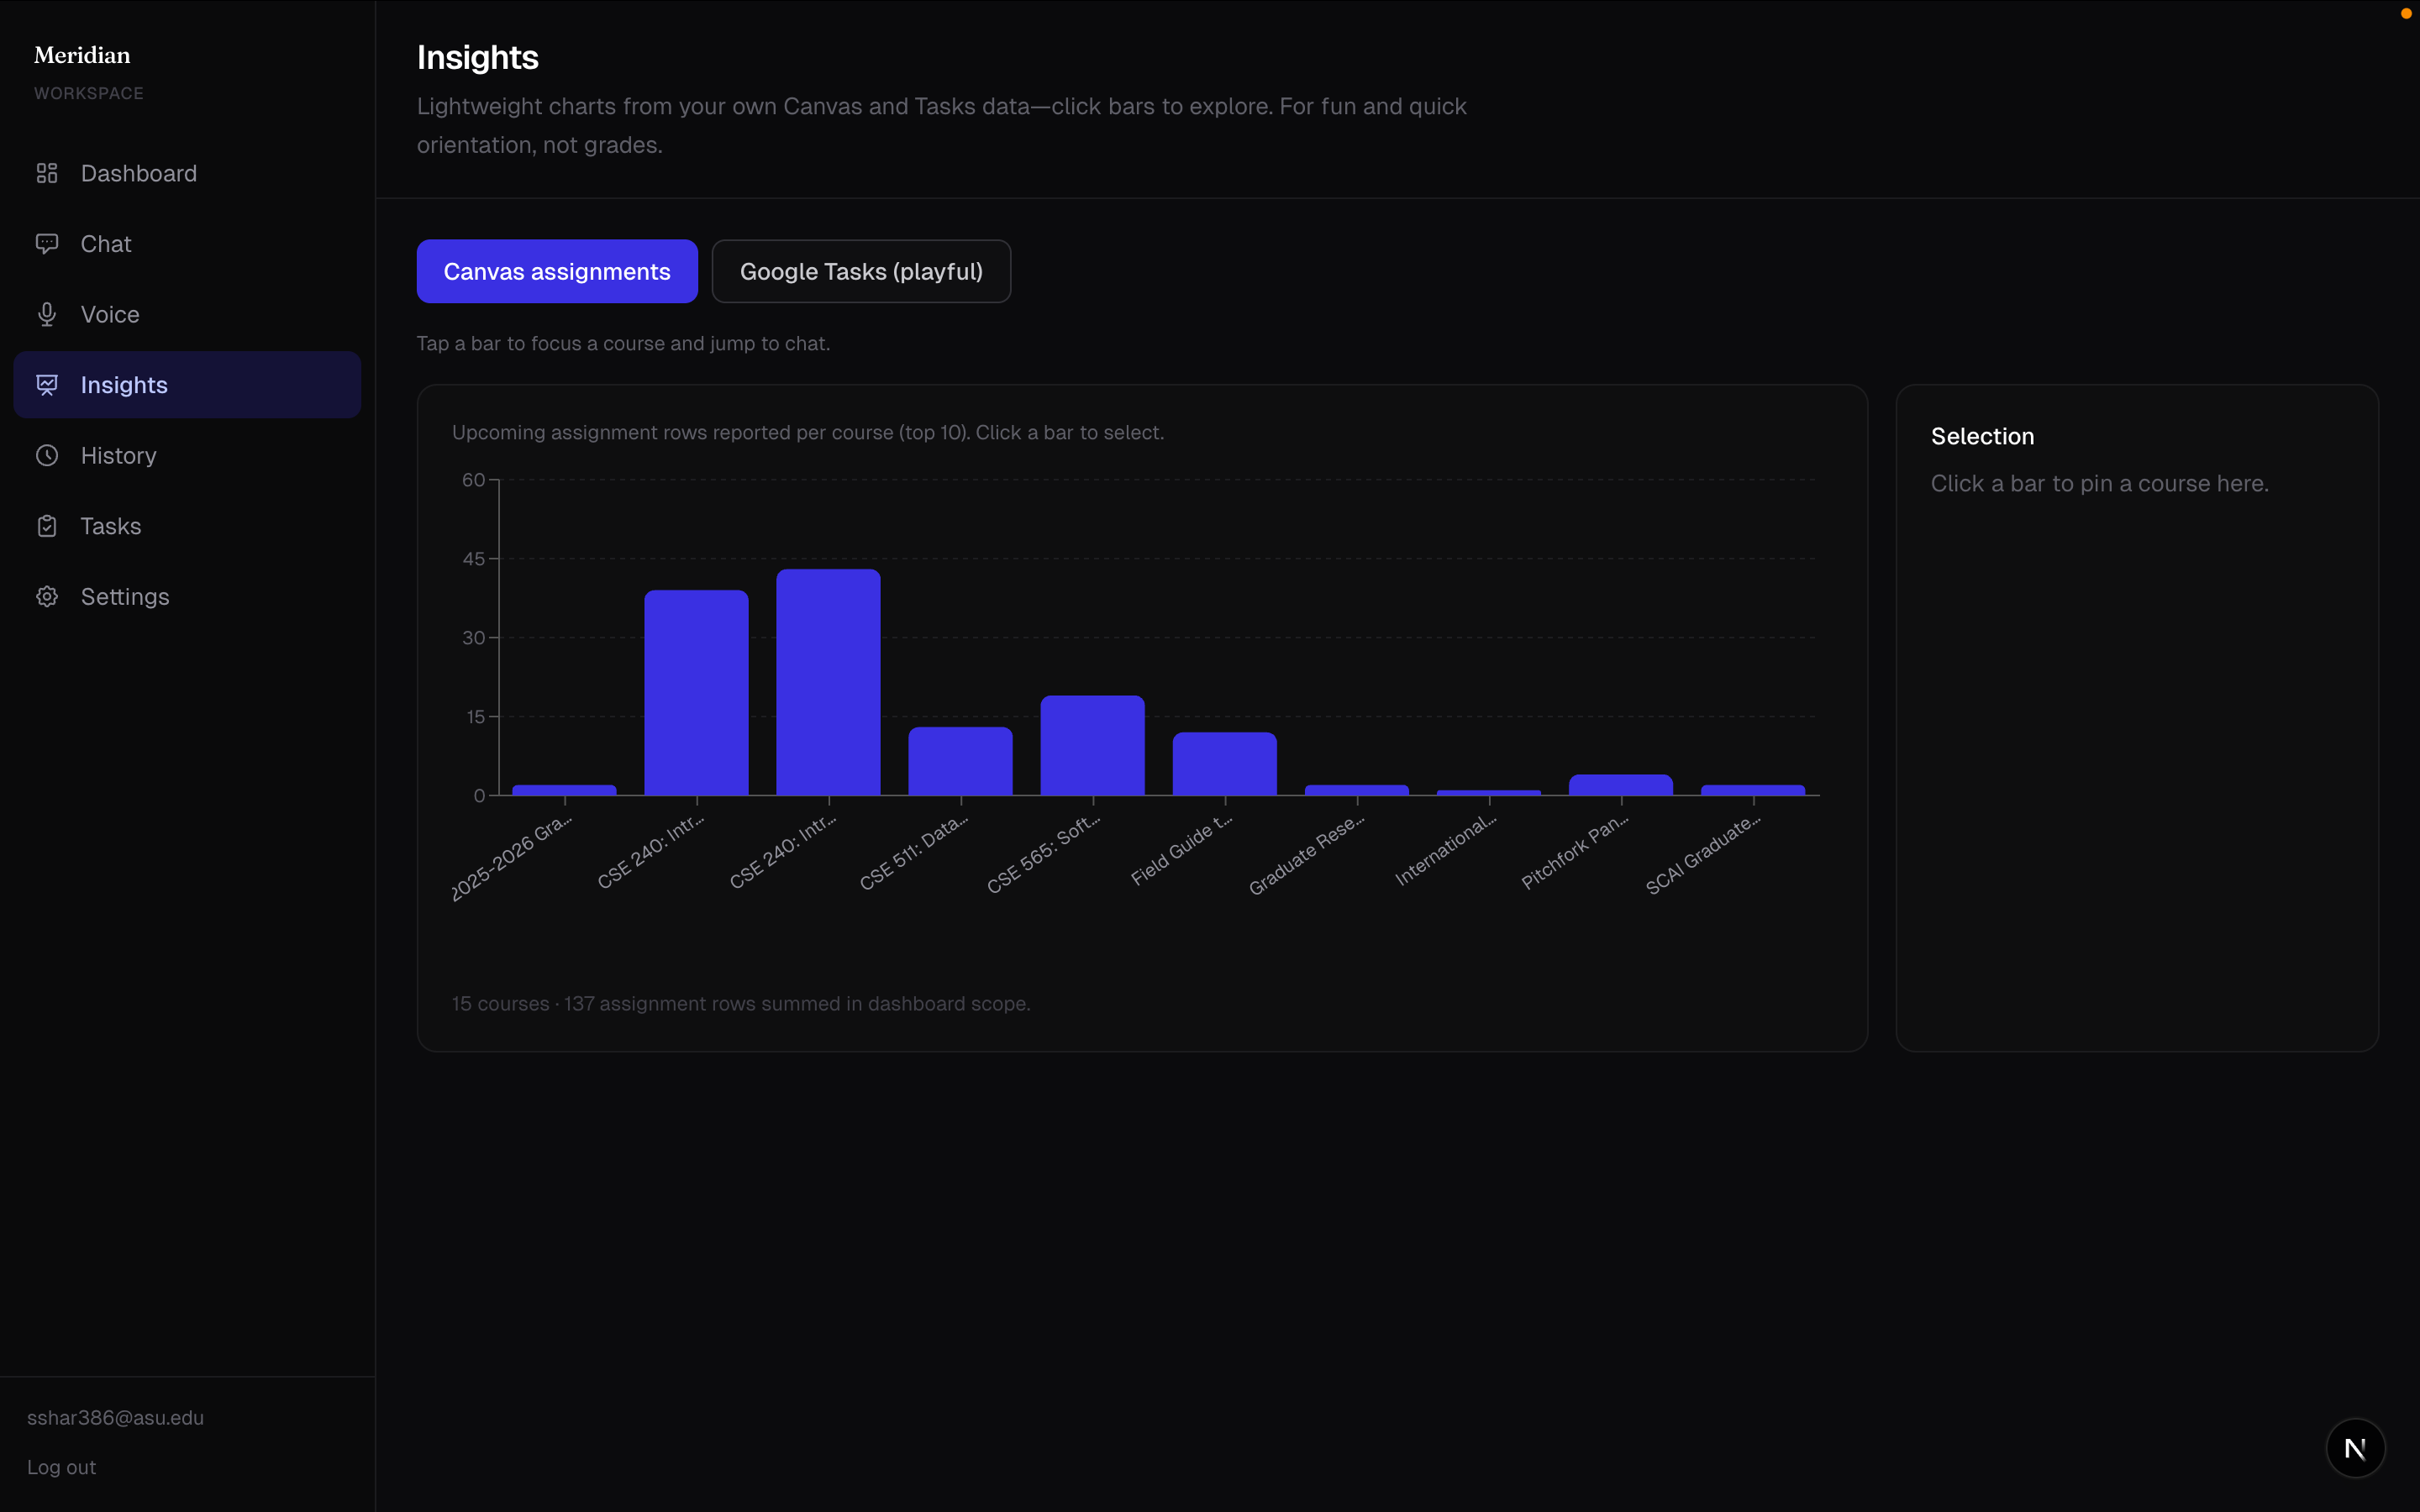Viewport: 2420px width, 1512px height.
Task: Log out of the workspace
Action: (x=61, y=1467)
